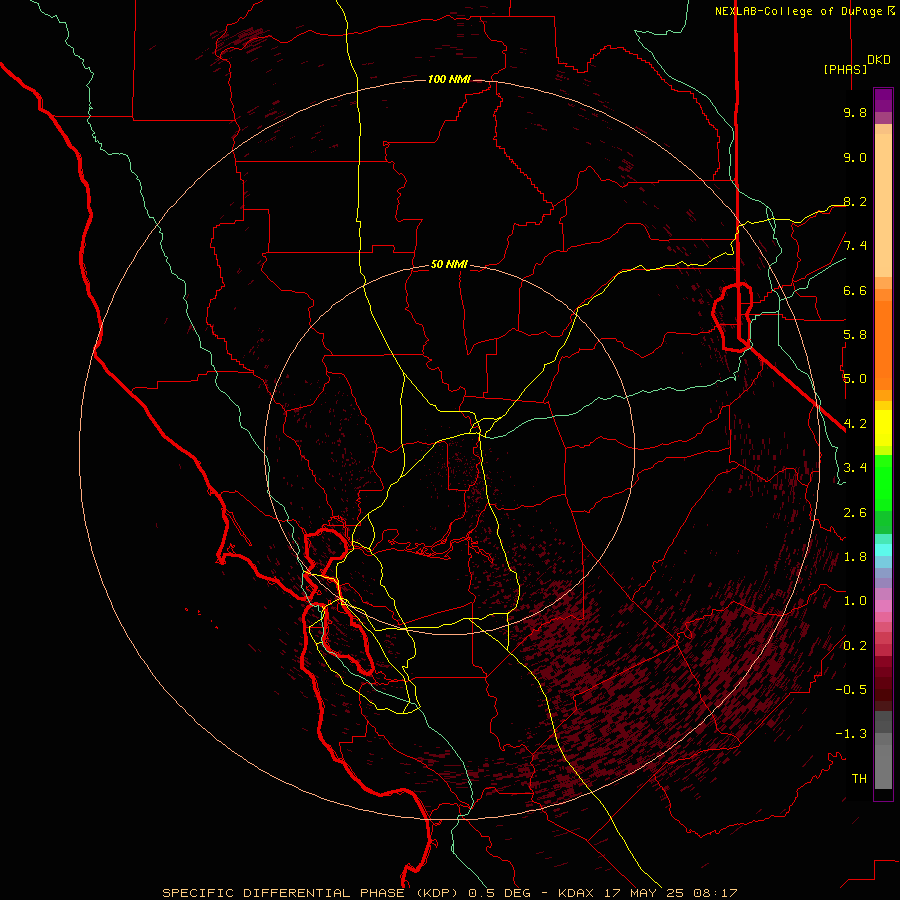
Task: Click the "100 NMI" range ring label
Action: click(x=449, y=79)
